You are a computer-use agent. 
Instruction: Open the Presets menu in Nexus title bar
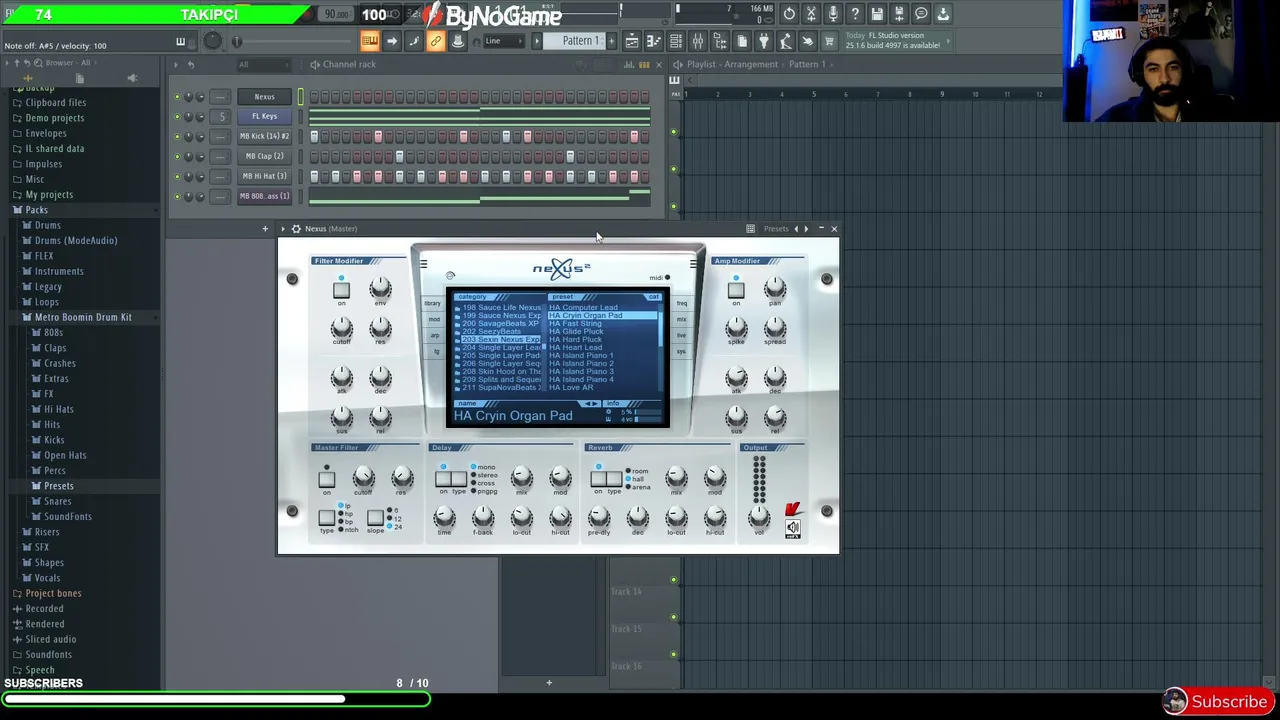(x=776, y=229)
